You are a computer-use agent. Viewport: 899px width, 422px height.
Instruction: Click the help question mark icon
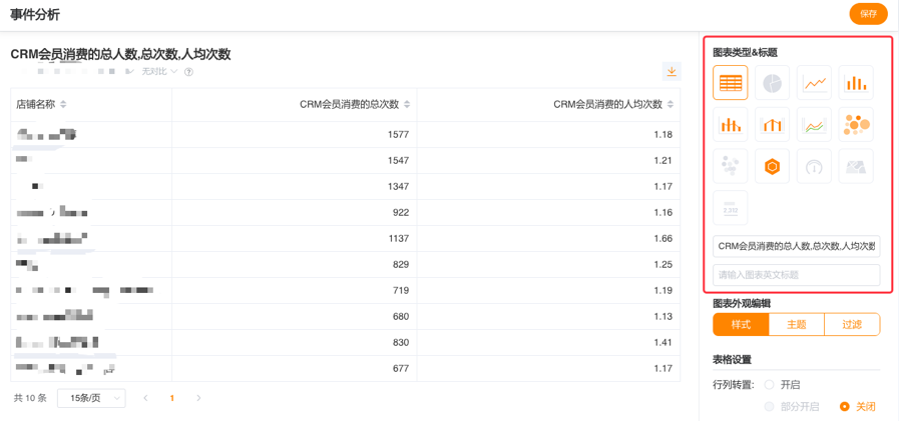(188, 72)
